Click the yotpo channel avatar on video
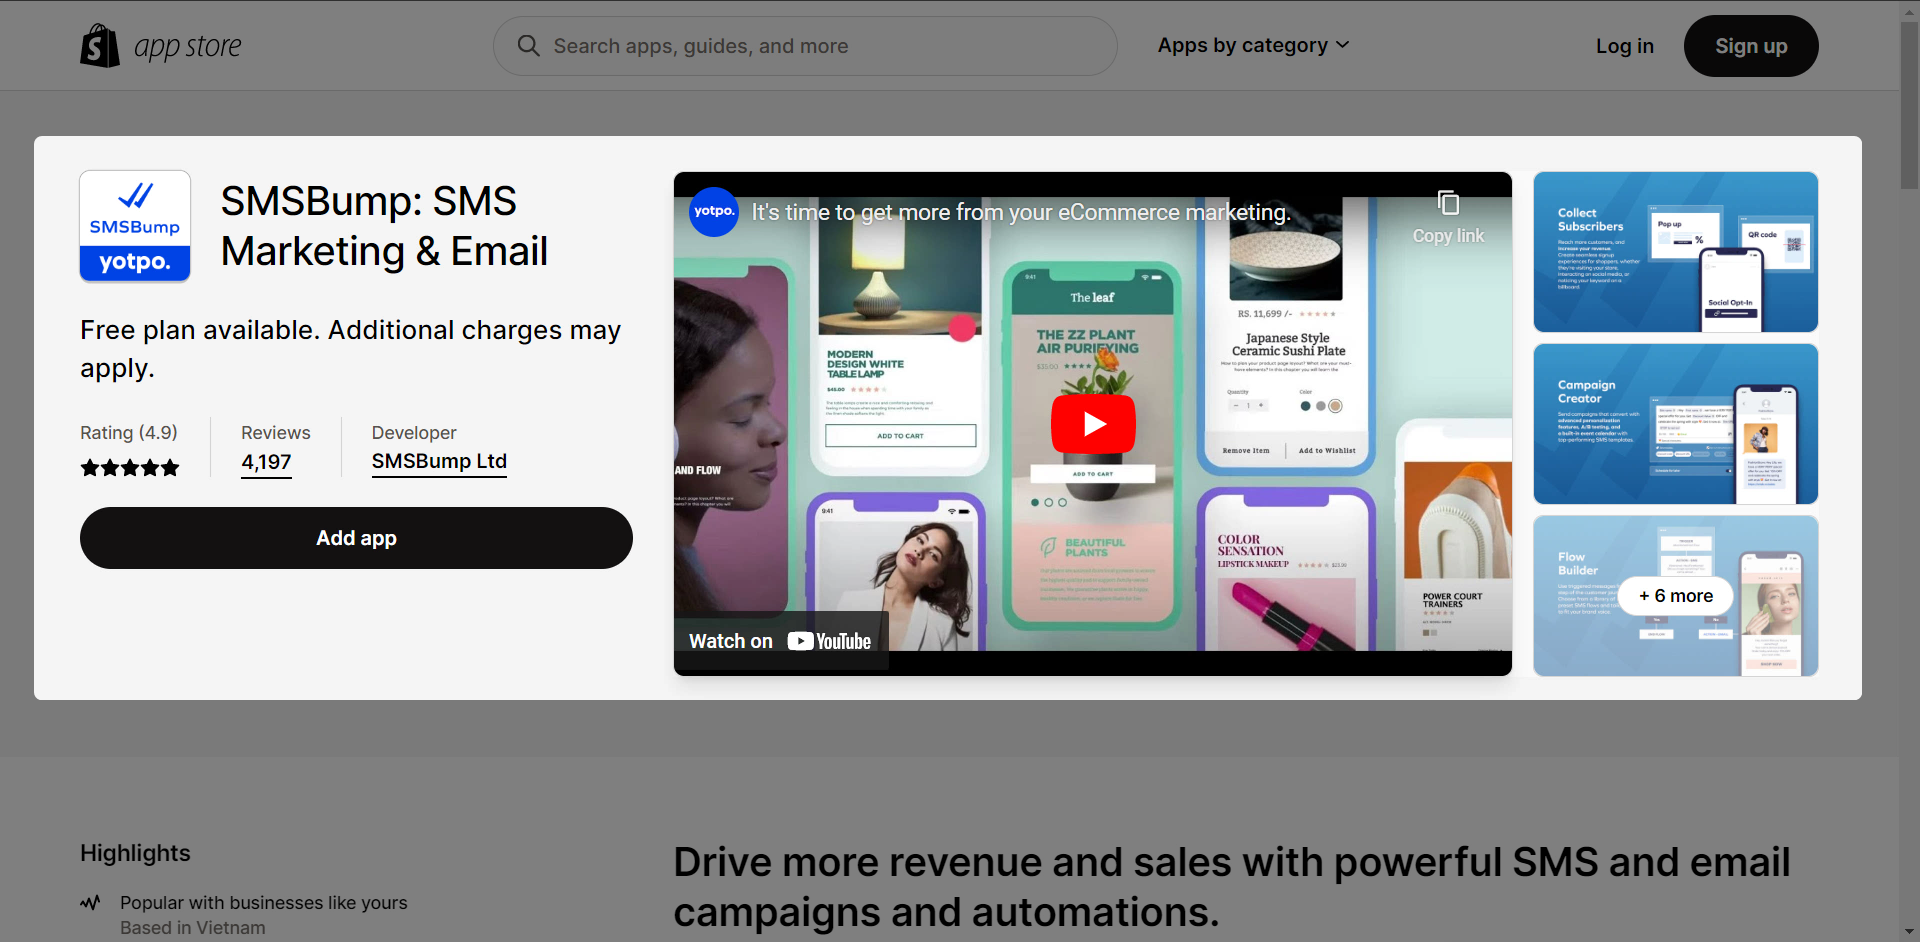Image resolution: width=1920 pixels, height=942 pixels. coord(714,212)
